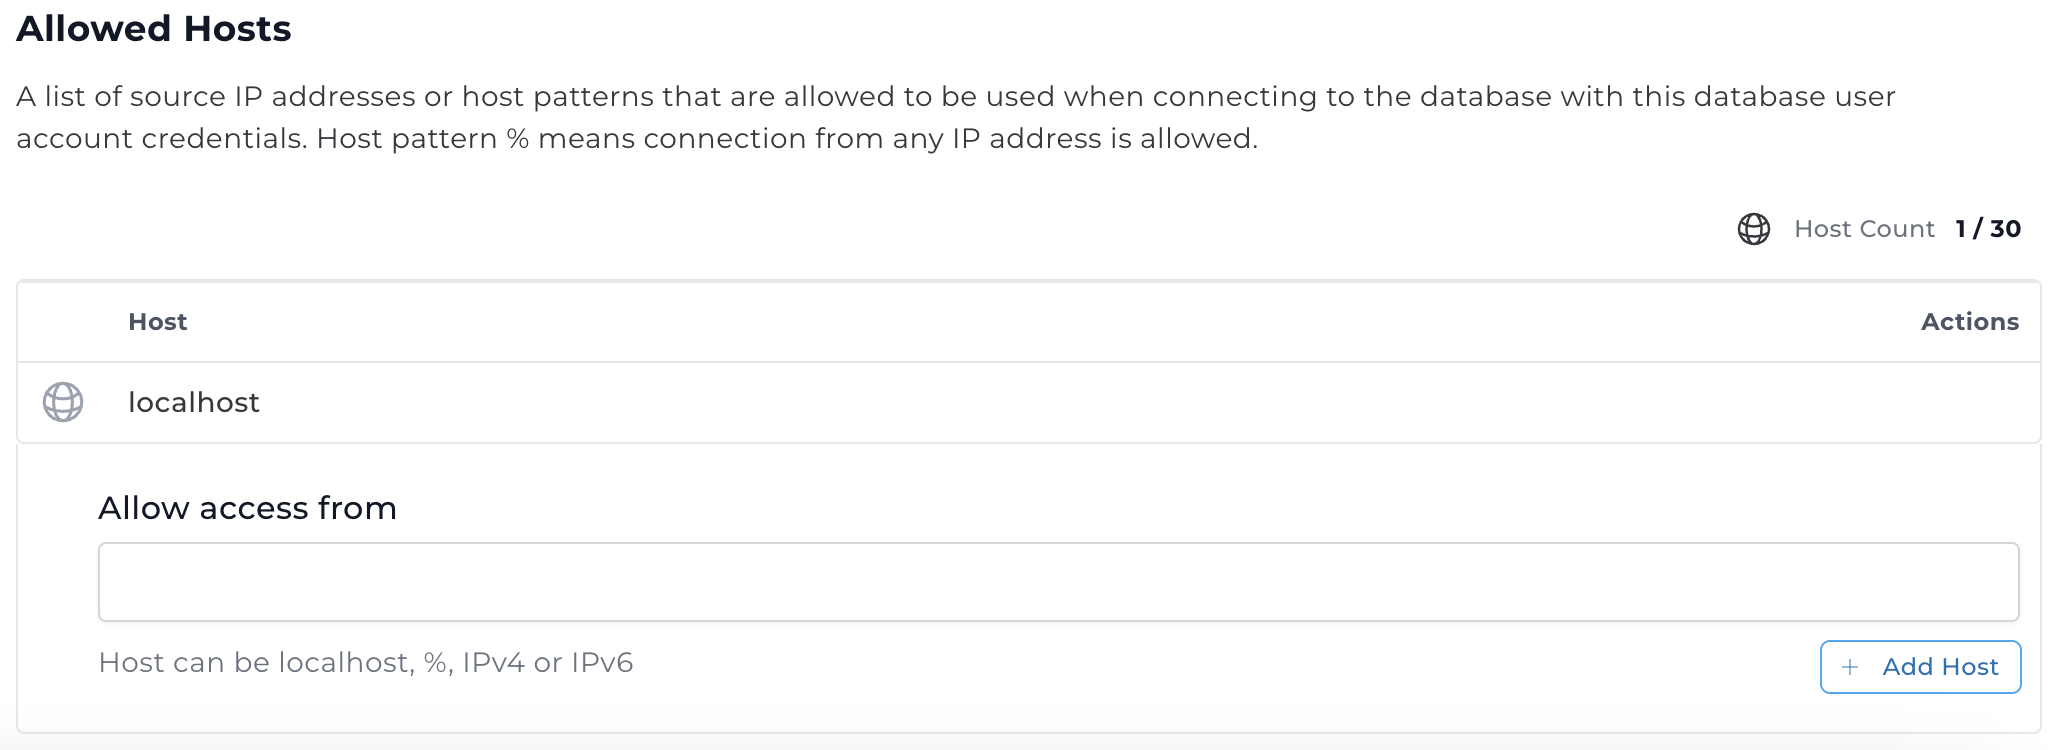Click the helper text about localhost and IPv4
Viewport: 2060px width, 750px height.
click(366, 662)
